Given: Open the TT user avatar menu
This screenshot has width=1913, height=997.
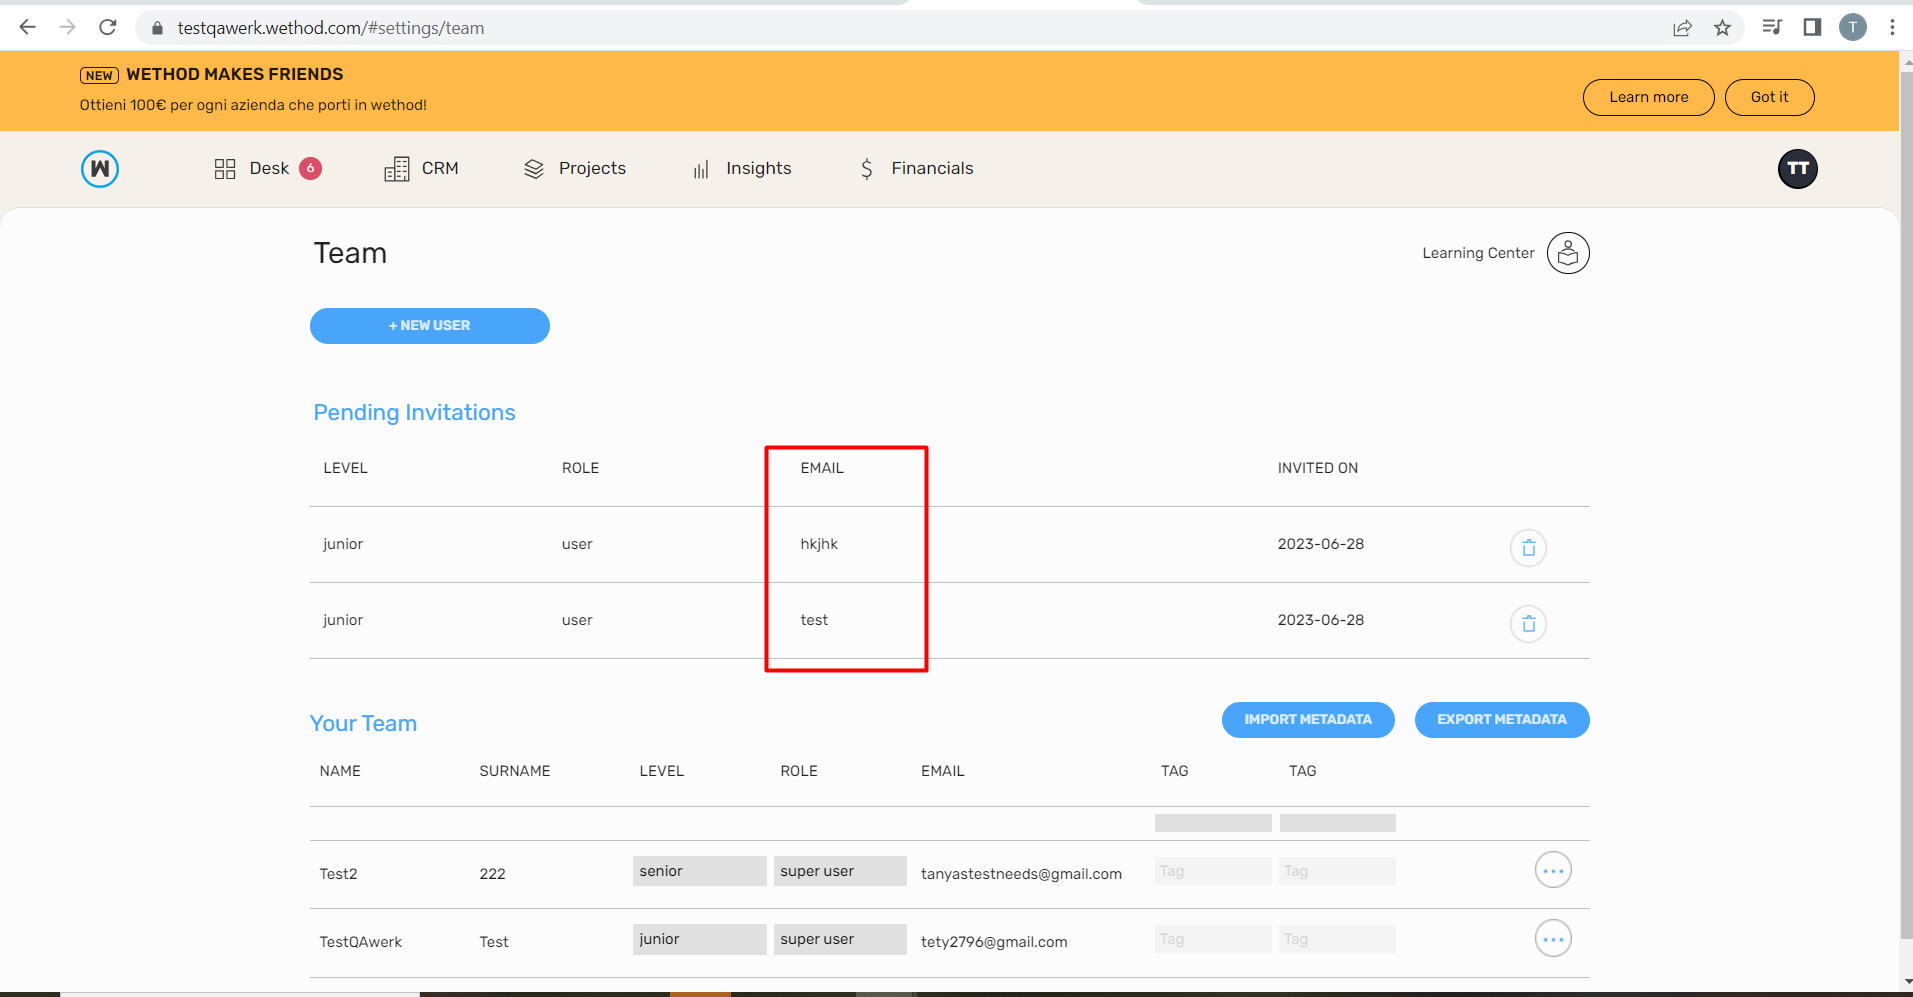Looking at the screenshot, I should pyautogui.click(x=1797, y=169).
